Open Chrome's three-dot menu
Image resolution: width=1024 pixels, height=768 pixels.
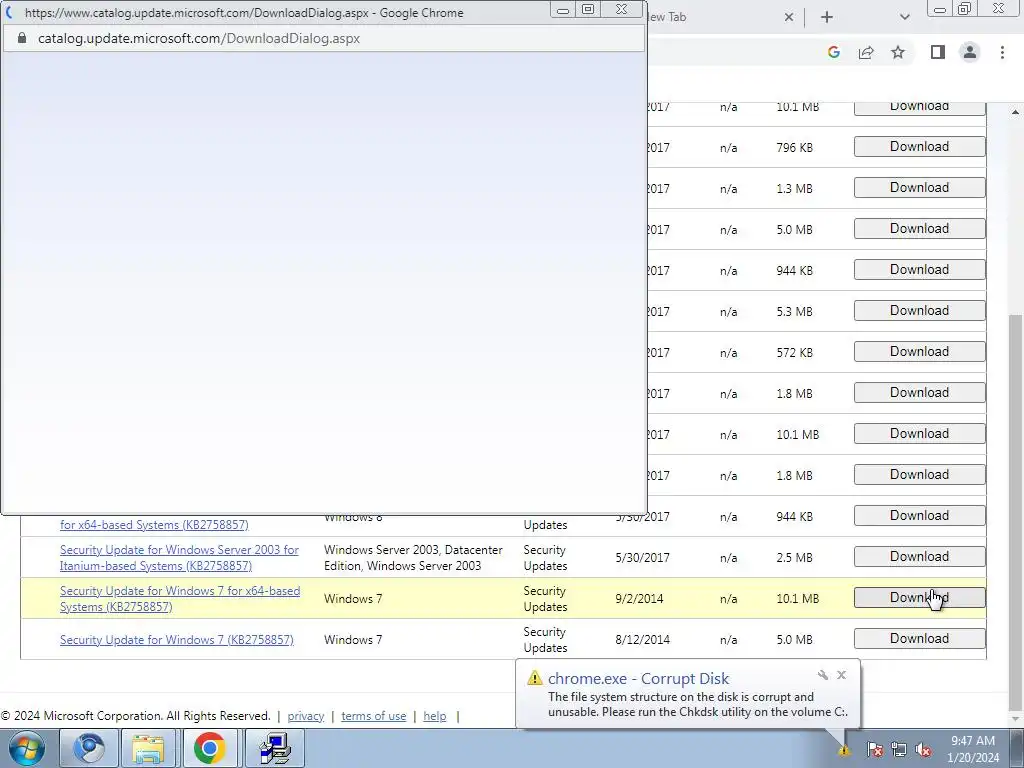tap(1002, 52)
